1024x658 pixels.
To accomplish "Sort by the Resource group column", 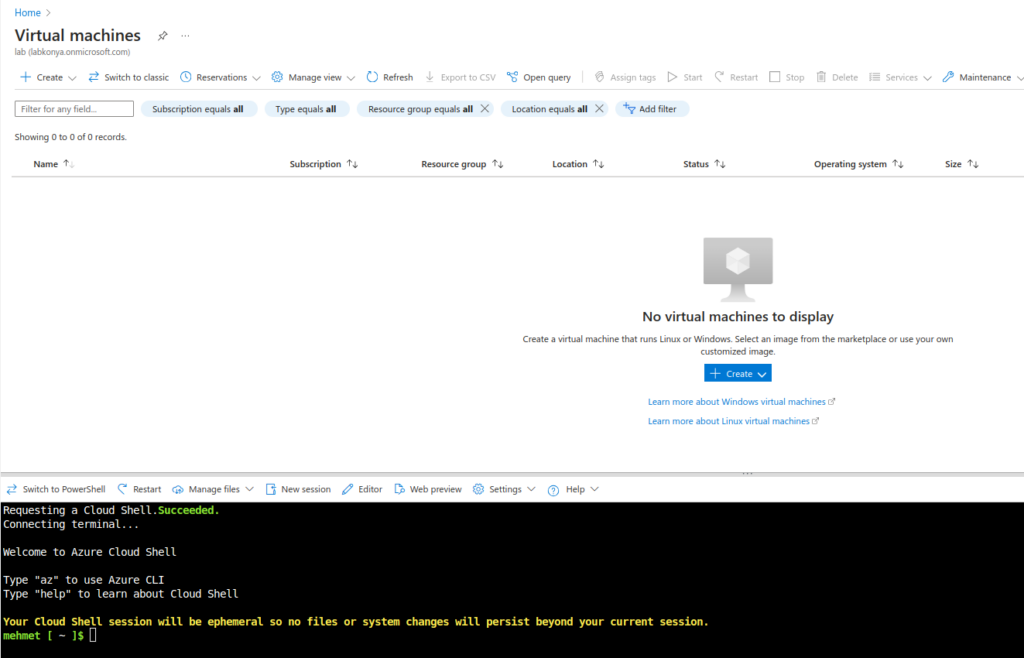I will (462, 164).
